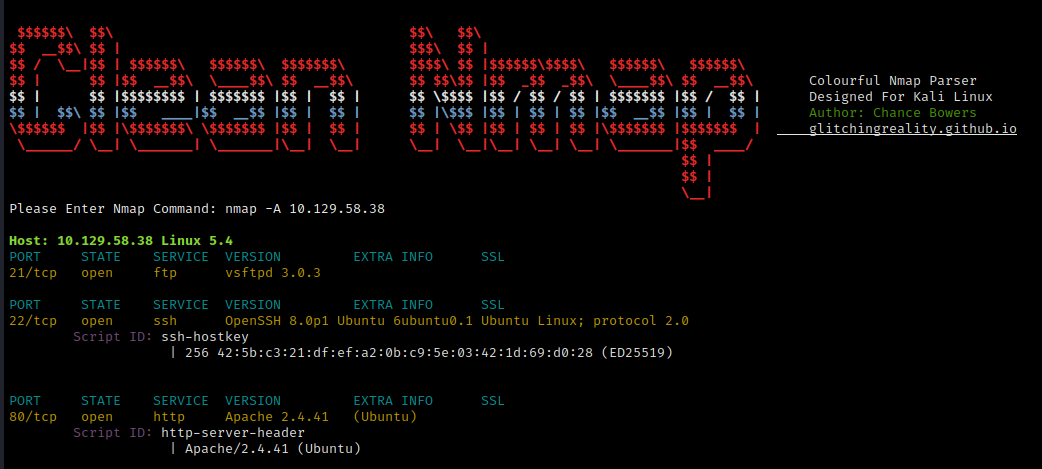This screenshot has height=469, width=1042.
Task: Click the 21/tcp port entry
Action: coord(29,272)
